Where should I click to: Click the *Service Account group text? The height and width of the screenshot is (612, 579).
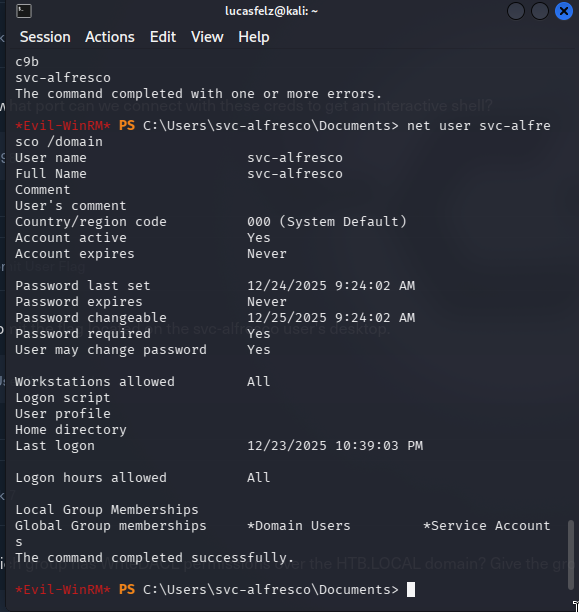(486, 526)
